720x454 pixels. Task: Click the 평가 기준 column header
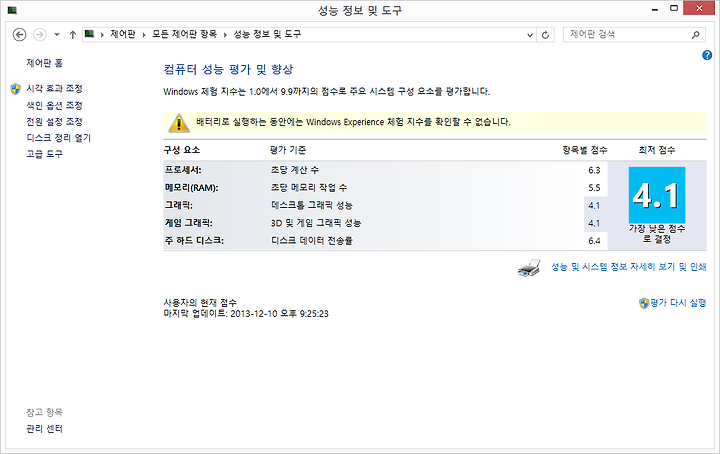(x=288, y=150)
